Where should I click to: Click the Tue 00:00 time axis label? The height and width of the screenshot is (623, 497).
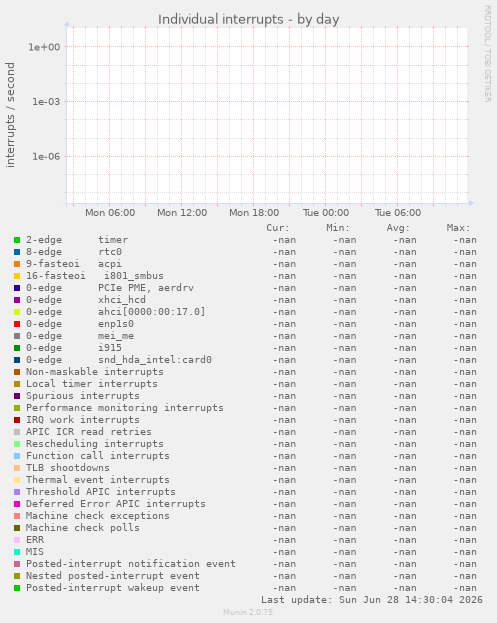pyautogui.click(x=326, y=213)
